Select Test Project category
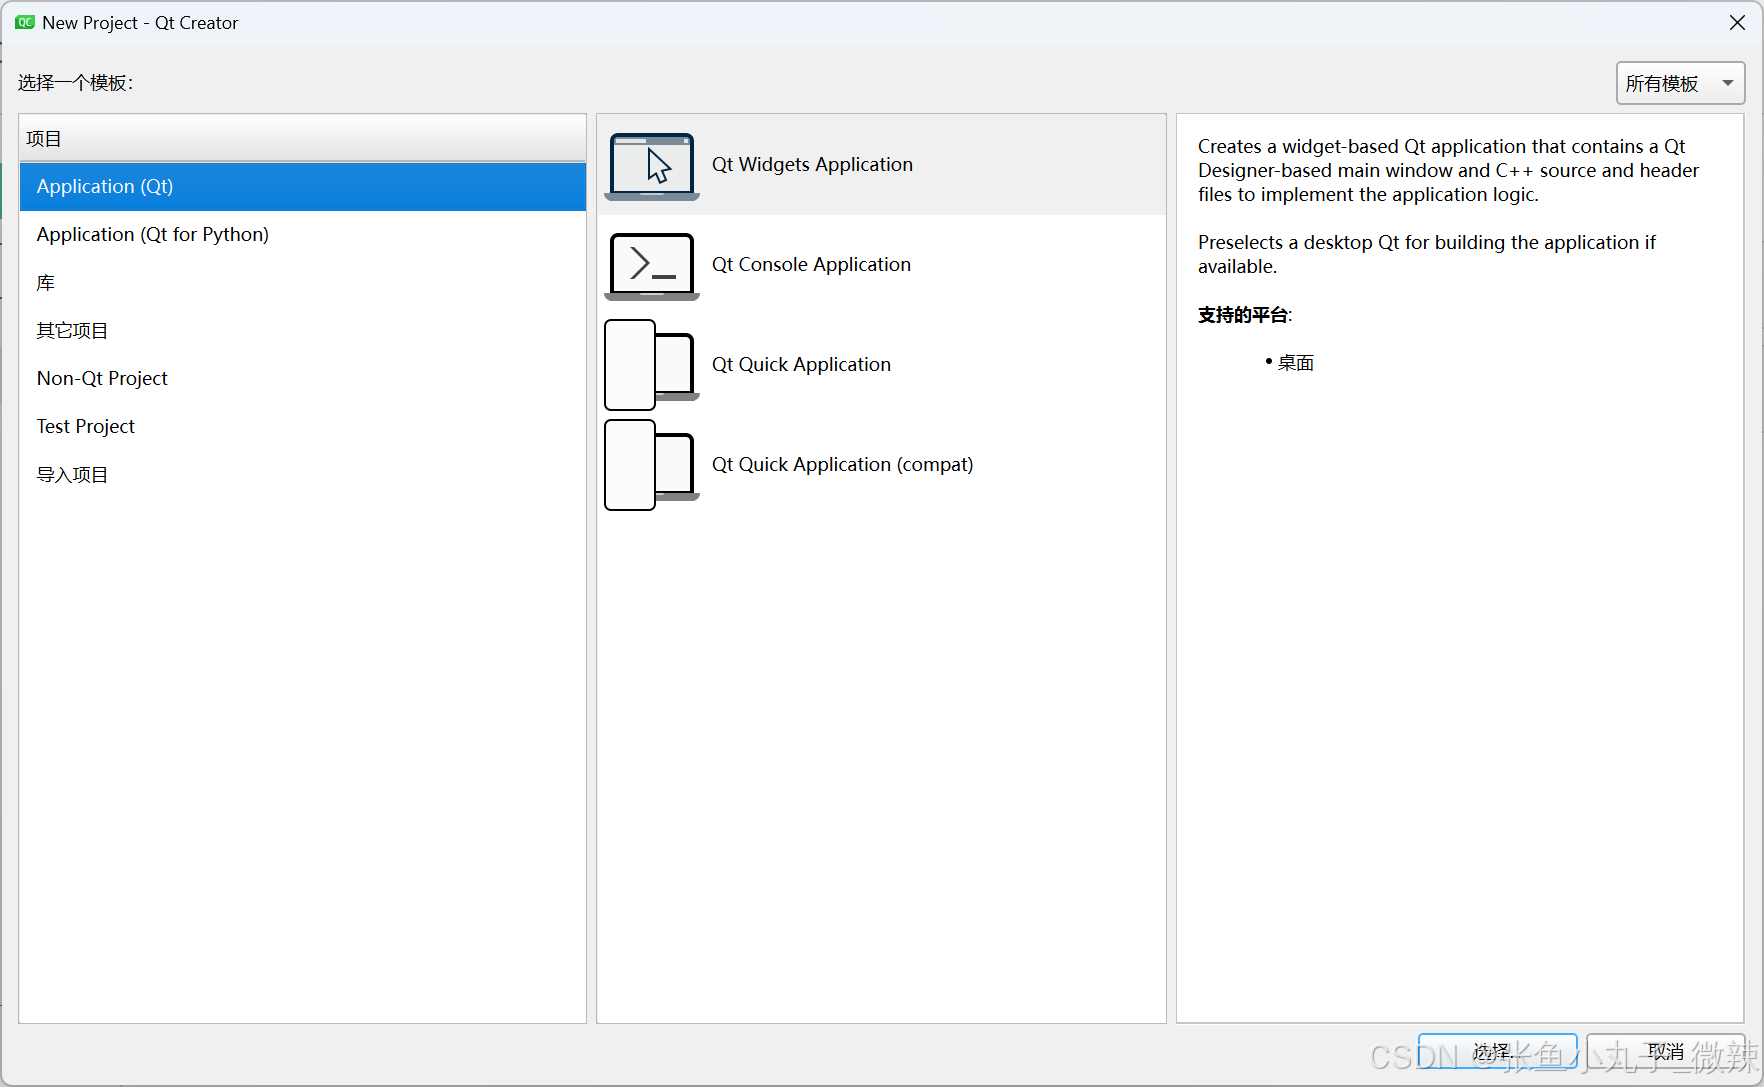Viewport: 1764px width, 1087px height. 302,427
